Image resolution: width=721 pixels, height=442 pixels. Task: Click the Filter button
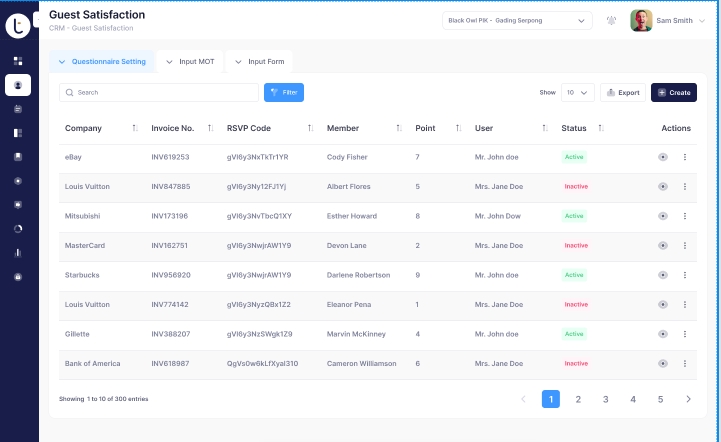pos(284,92)
